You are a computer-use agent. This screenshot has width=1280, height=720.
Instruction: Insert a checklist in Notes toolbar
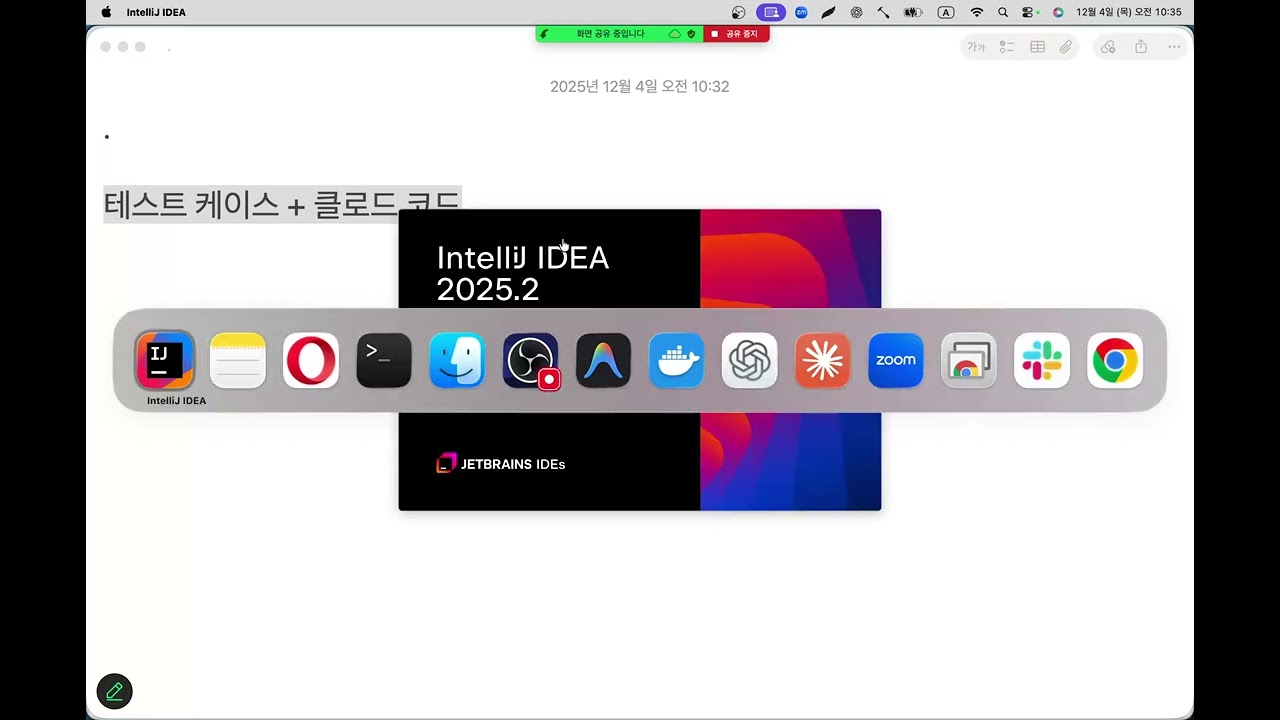click(x=1007, y=47)
